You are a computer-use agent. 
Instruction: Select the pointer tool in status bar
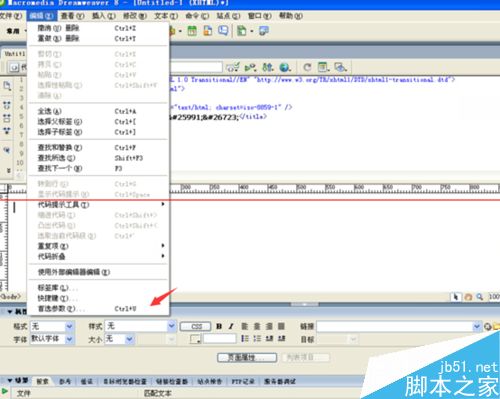point(456,297)
